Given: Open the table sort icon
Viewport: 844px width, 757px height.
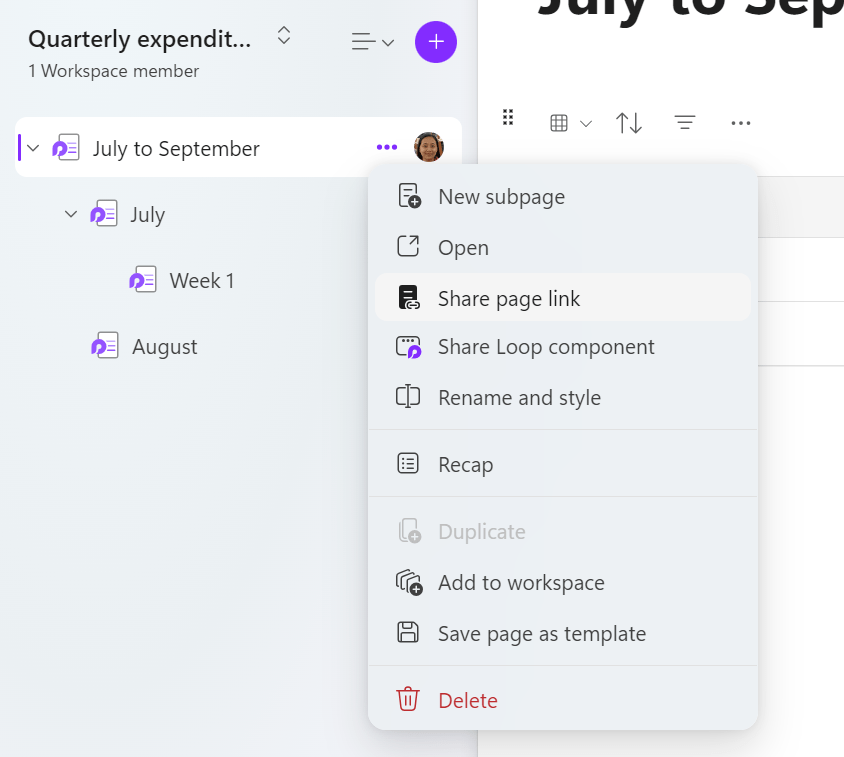Looking at the screenshot, I should [x=629, y=122].
